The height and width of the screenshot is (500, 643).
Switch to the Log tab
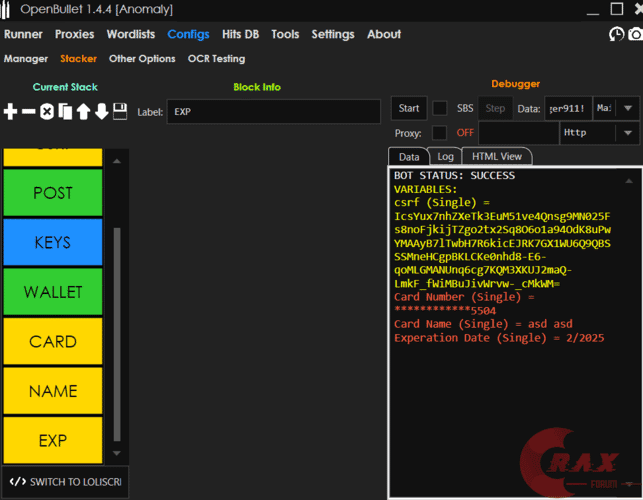pos(445,157)
